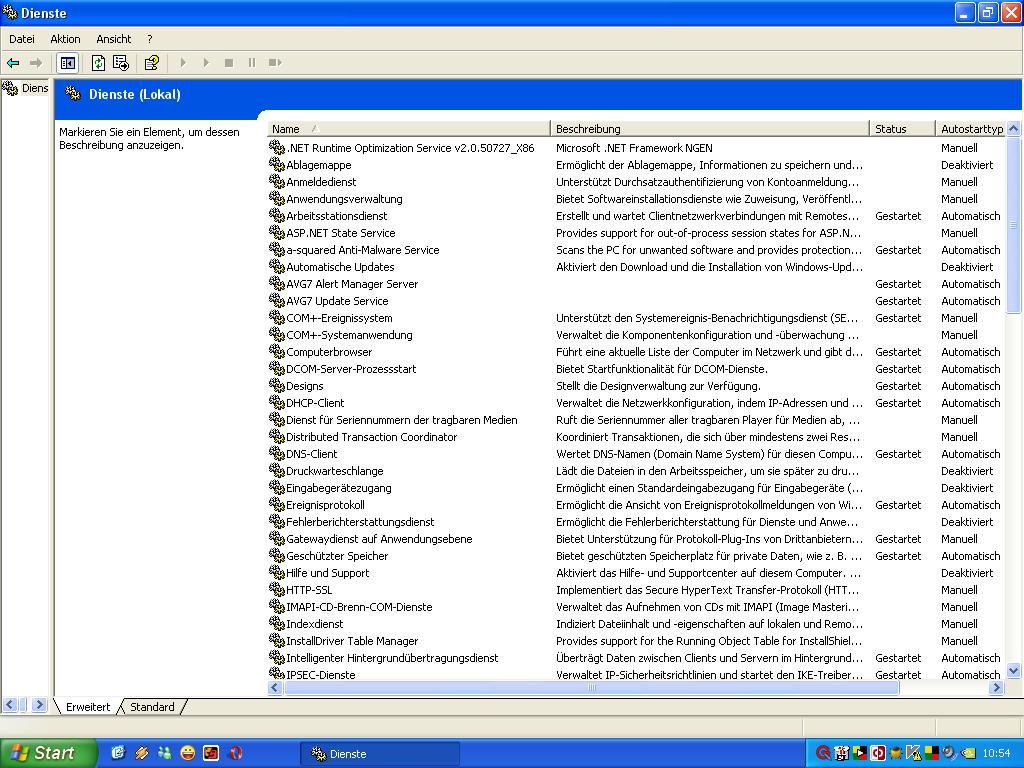Select the .NET Runtime Optimization Service row
Screen dimensions: 1024x768
(x=410, y=148)
